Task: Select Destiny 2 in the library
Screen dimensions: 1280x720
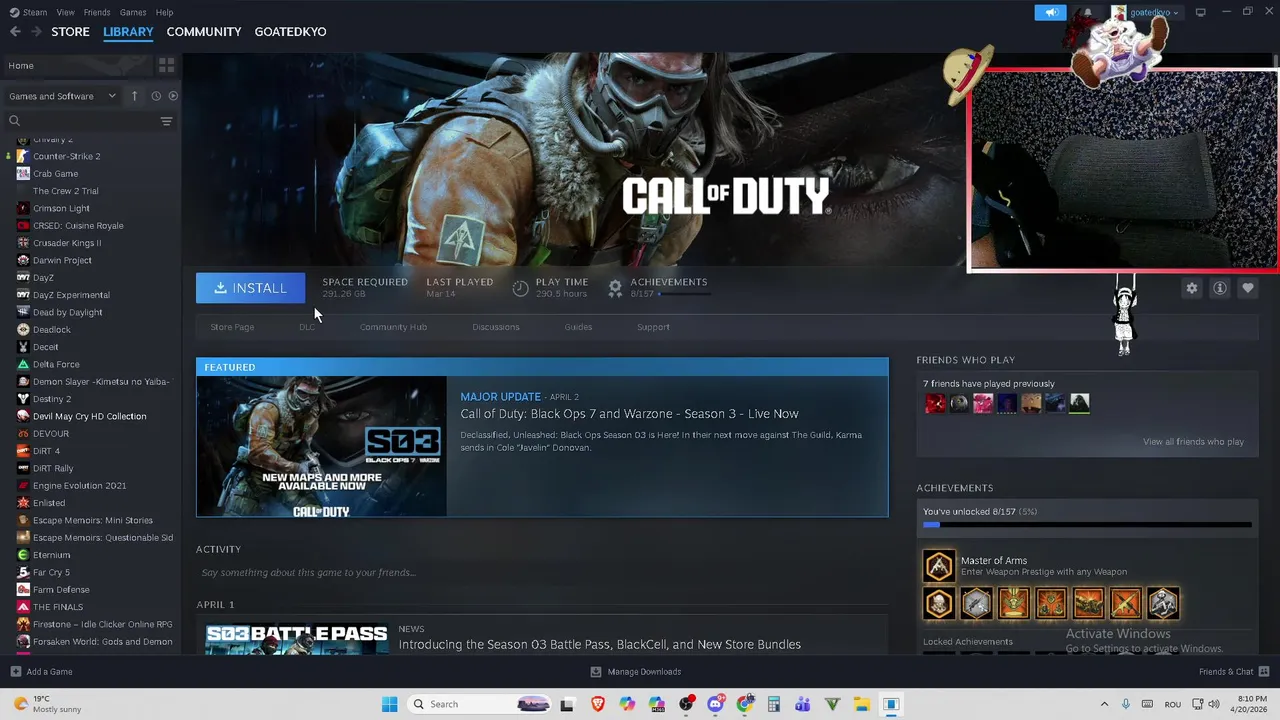Action: click(51, 399)
